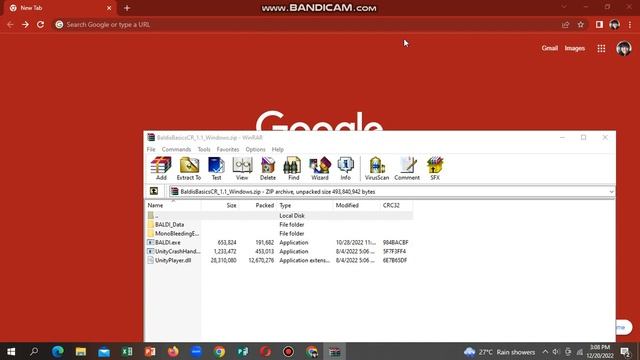Click the Info toolbar icon
The image size is (640, 360).
click(345, 168)
